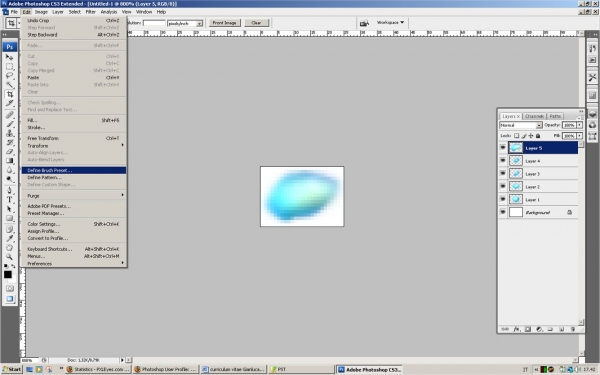Add a layer style with fx icon

[x=517, y=329]
